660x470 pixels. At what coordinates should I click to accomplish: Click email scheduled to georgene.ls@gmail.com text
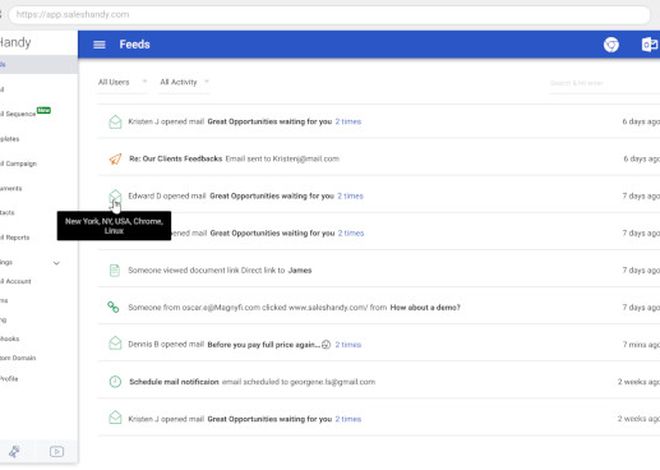tap(298, 382)
